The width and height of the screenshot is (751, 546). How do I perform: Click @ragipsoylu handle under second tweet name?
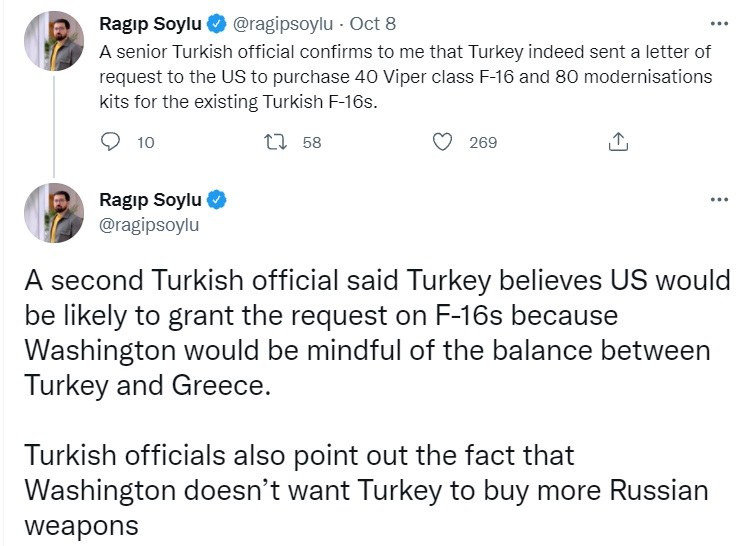150,225
